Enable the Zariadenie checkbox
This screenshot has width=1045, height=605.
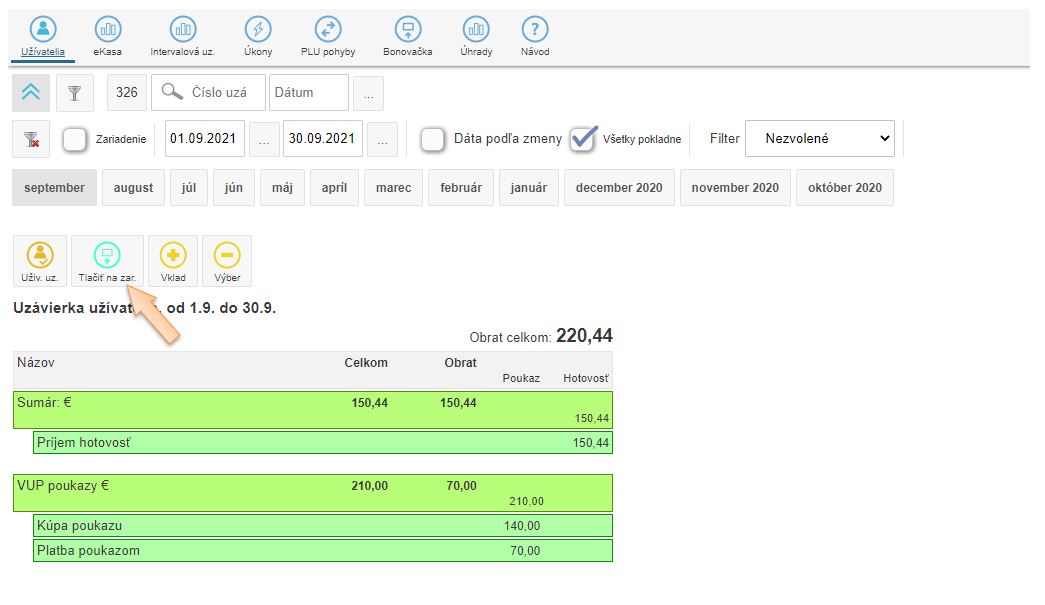(75, 139)
